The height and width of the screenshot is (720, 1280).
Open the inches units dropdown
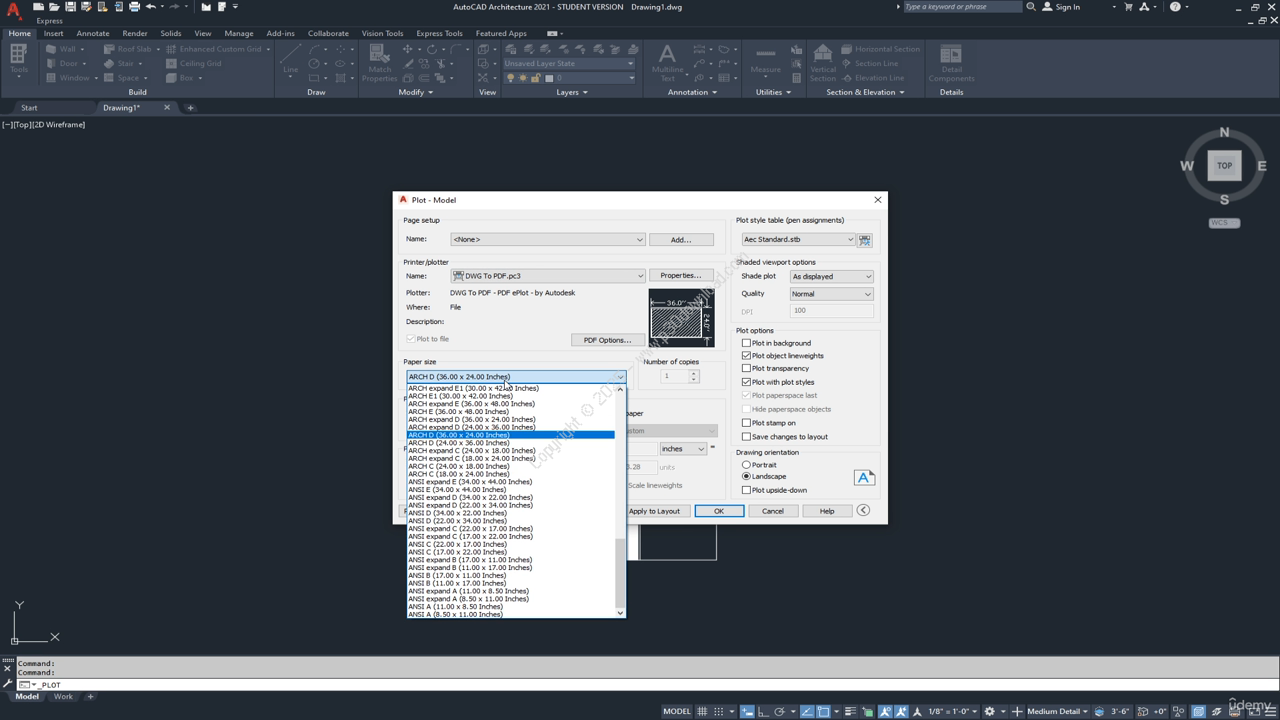[683, 449]
